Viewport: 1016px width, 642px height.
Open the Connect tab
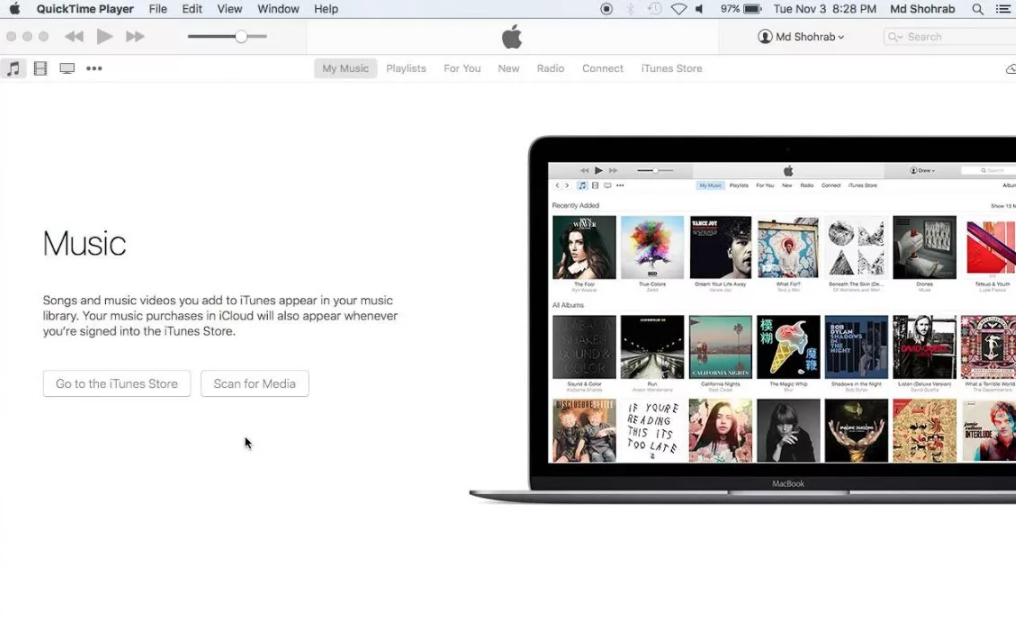tap(603, 69)
